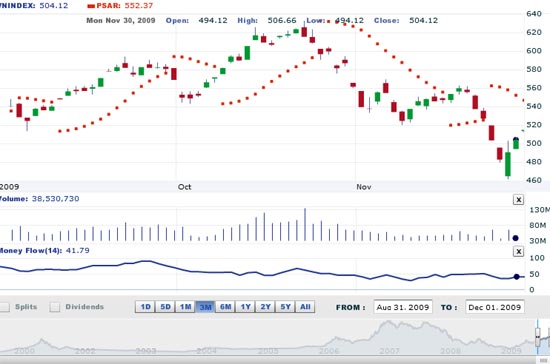
Task: Click the Nov month axis label
Action: click(x=364, y=187)
